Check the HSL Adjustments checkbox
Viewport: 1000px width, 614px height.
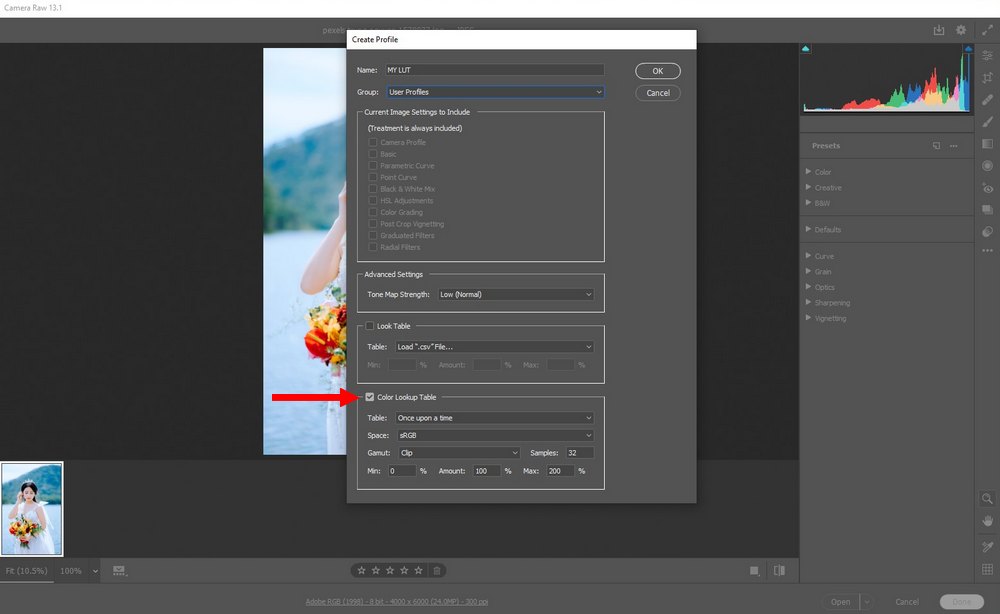pyautogui.click(x=373, y=200)
